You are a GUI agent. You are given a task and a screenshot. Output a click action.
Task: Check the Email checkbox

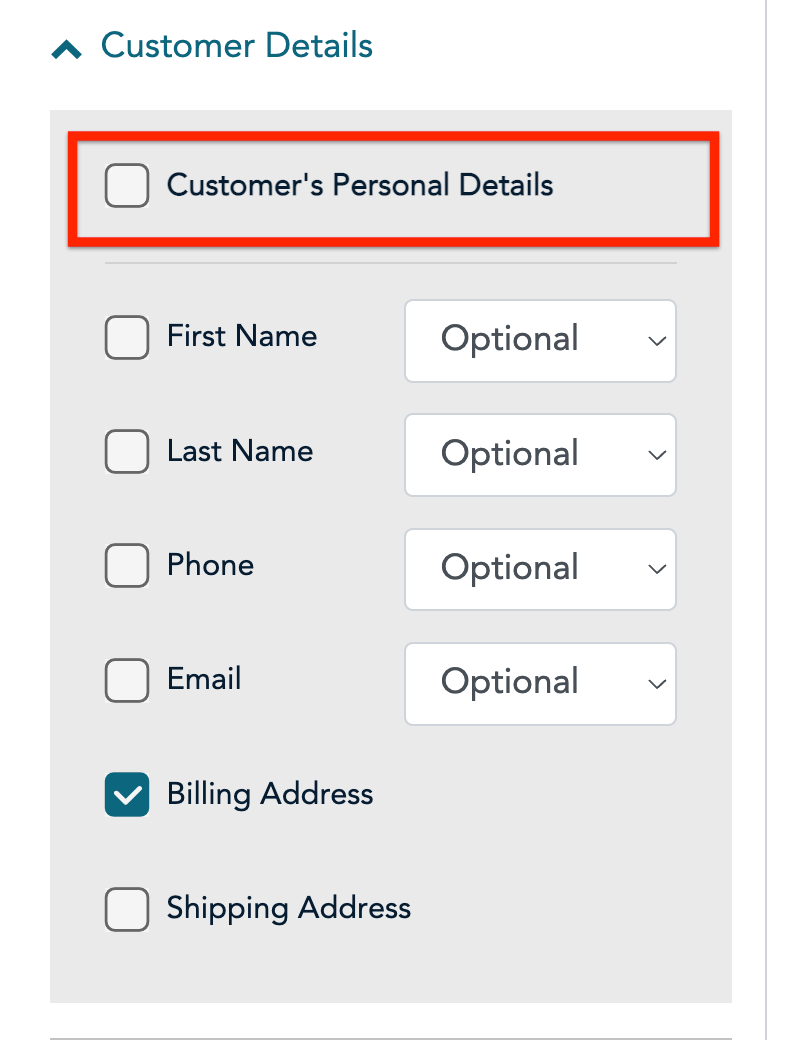[127, 679]
